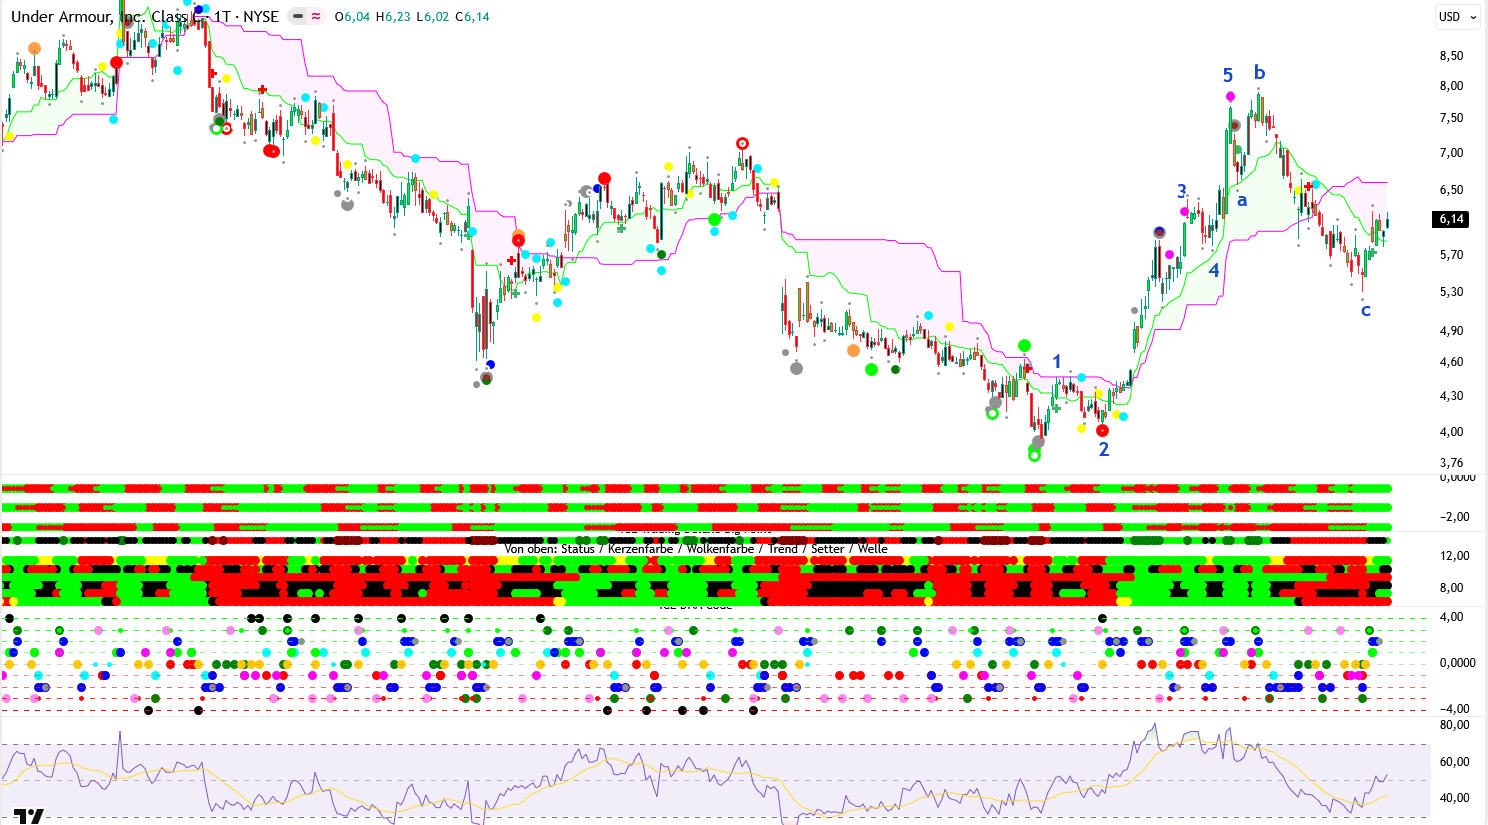Click the RSI 80,00 axis label
1488x825 pixels.
(1454, 725)
